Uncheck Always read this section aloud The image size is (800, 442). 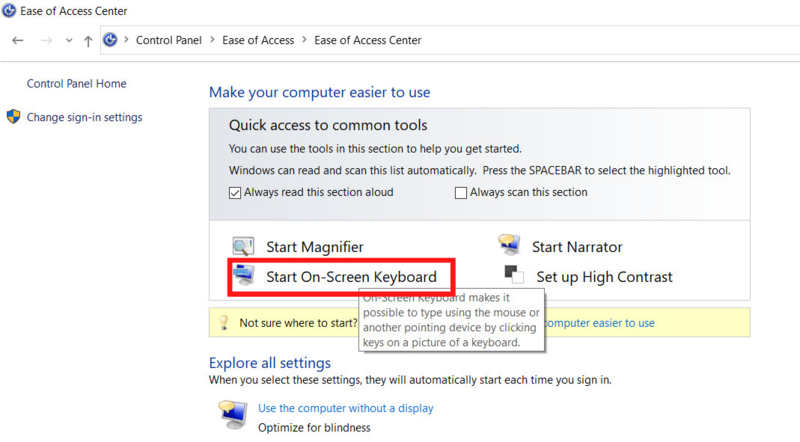(235, 193)
